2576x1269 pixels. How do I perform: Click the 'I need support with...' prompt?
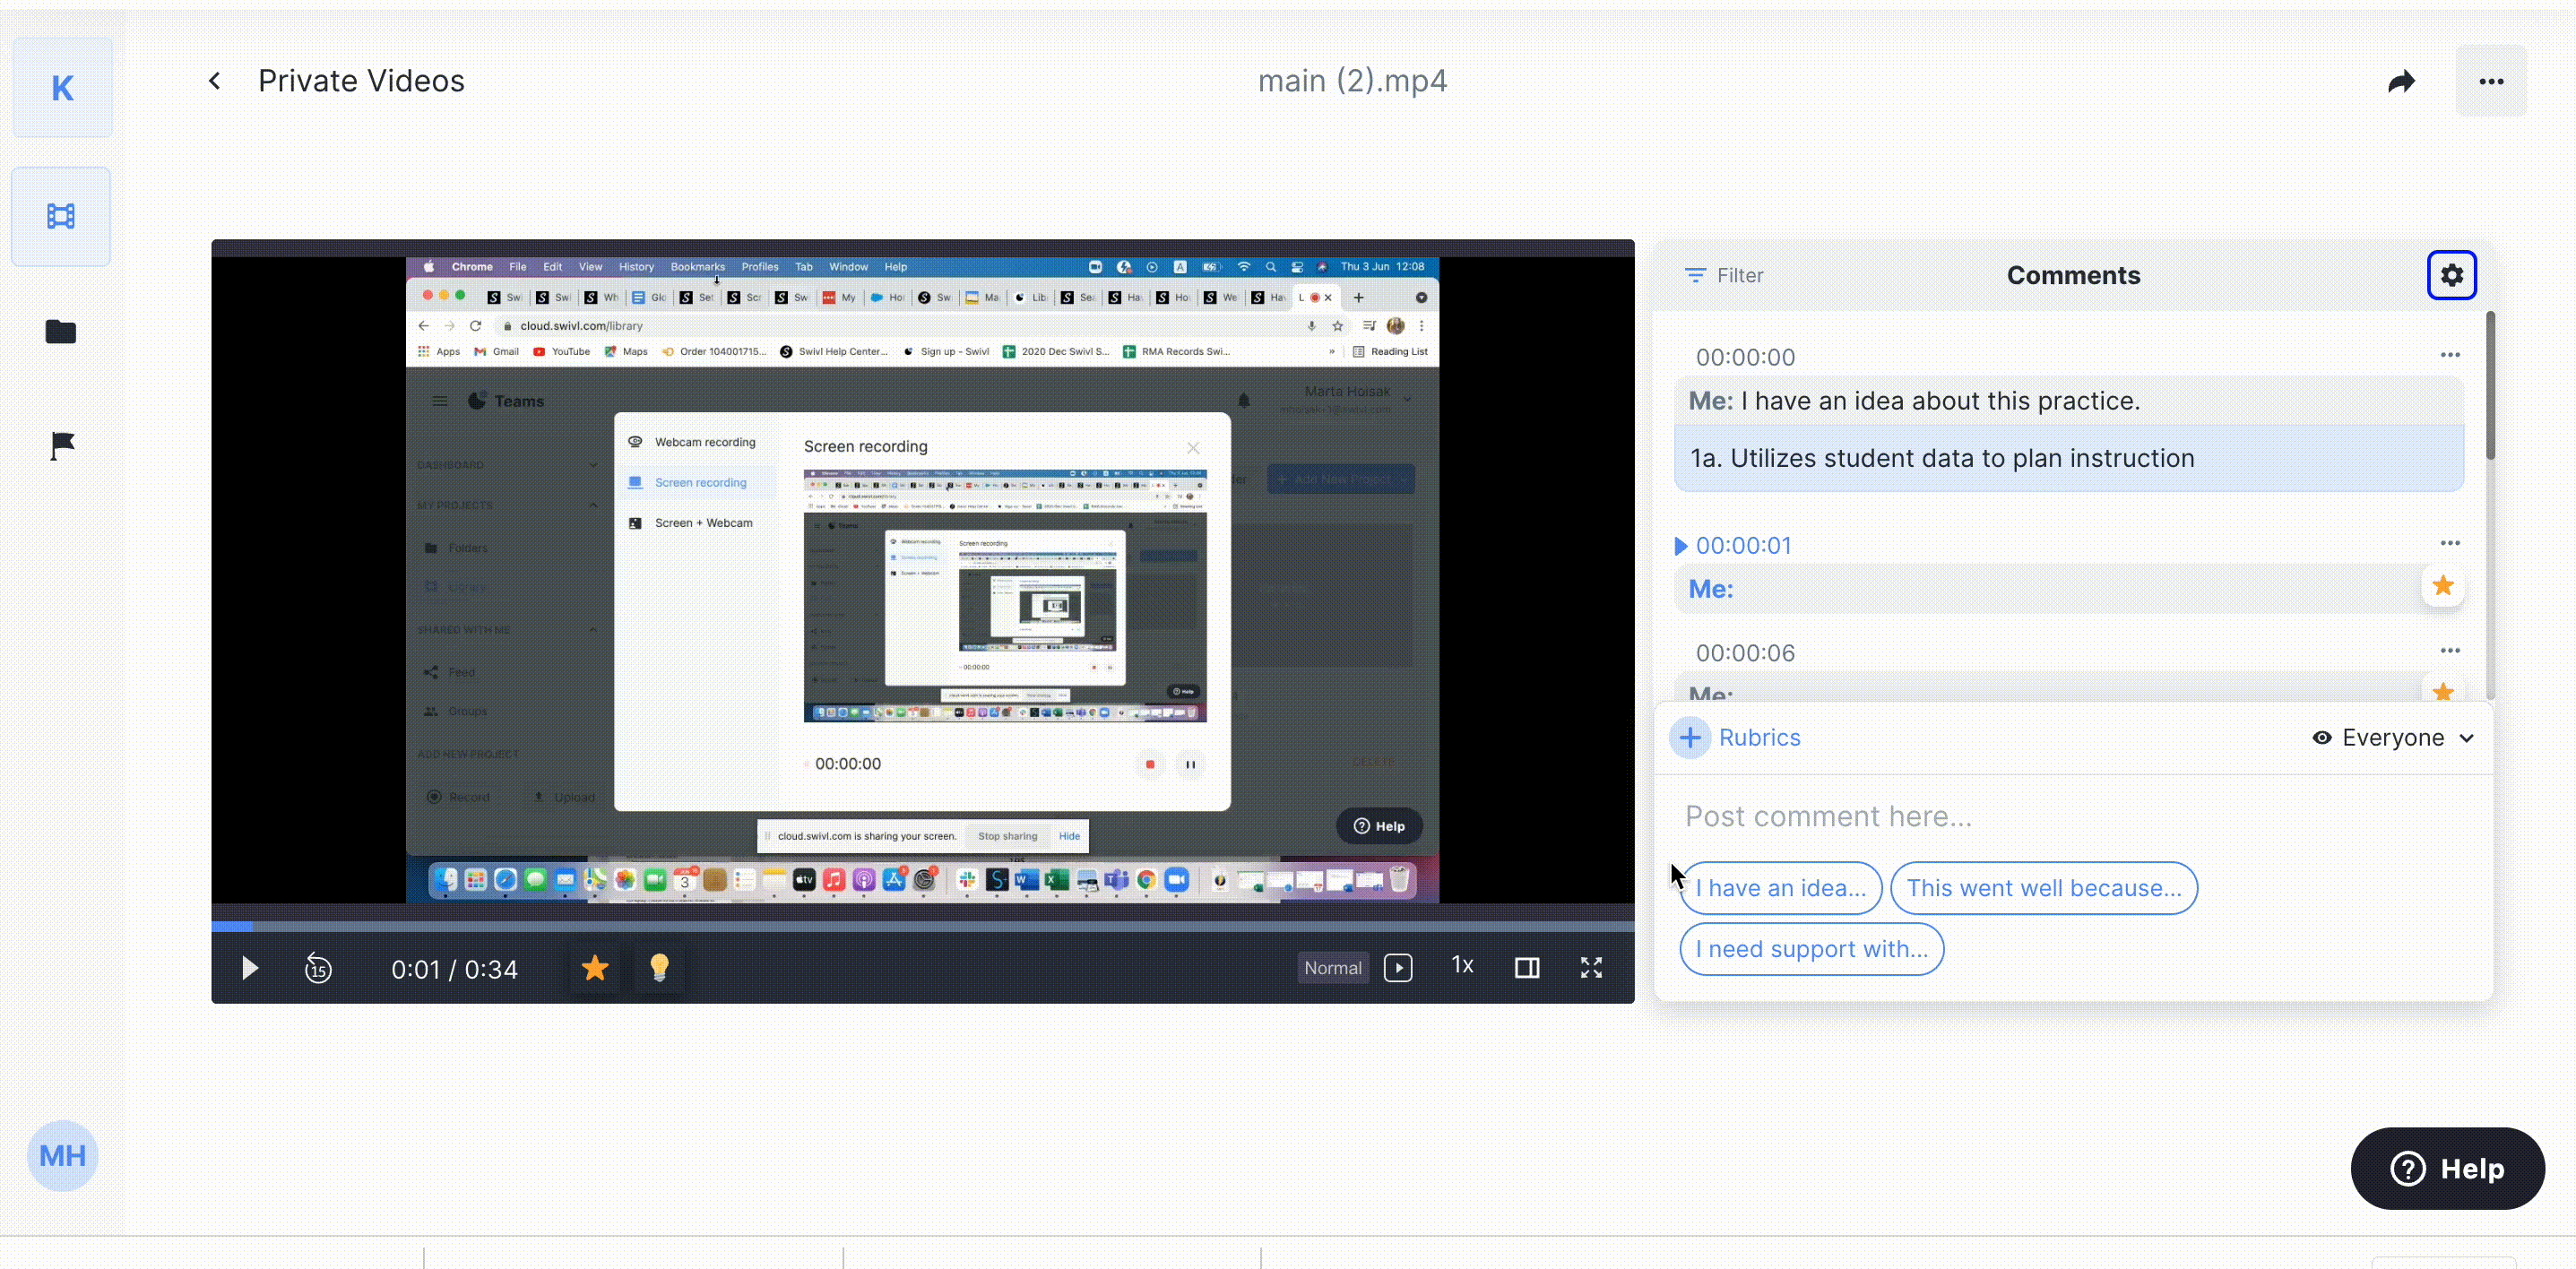(x=1811, y=949)
